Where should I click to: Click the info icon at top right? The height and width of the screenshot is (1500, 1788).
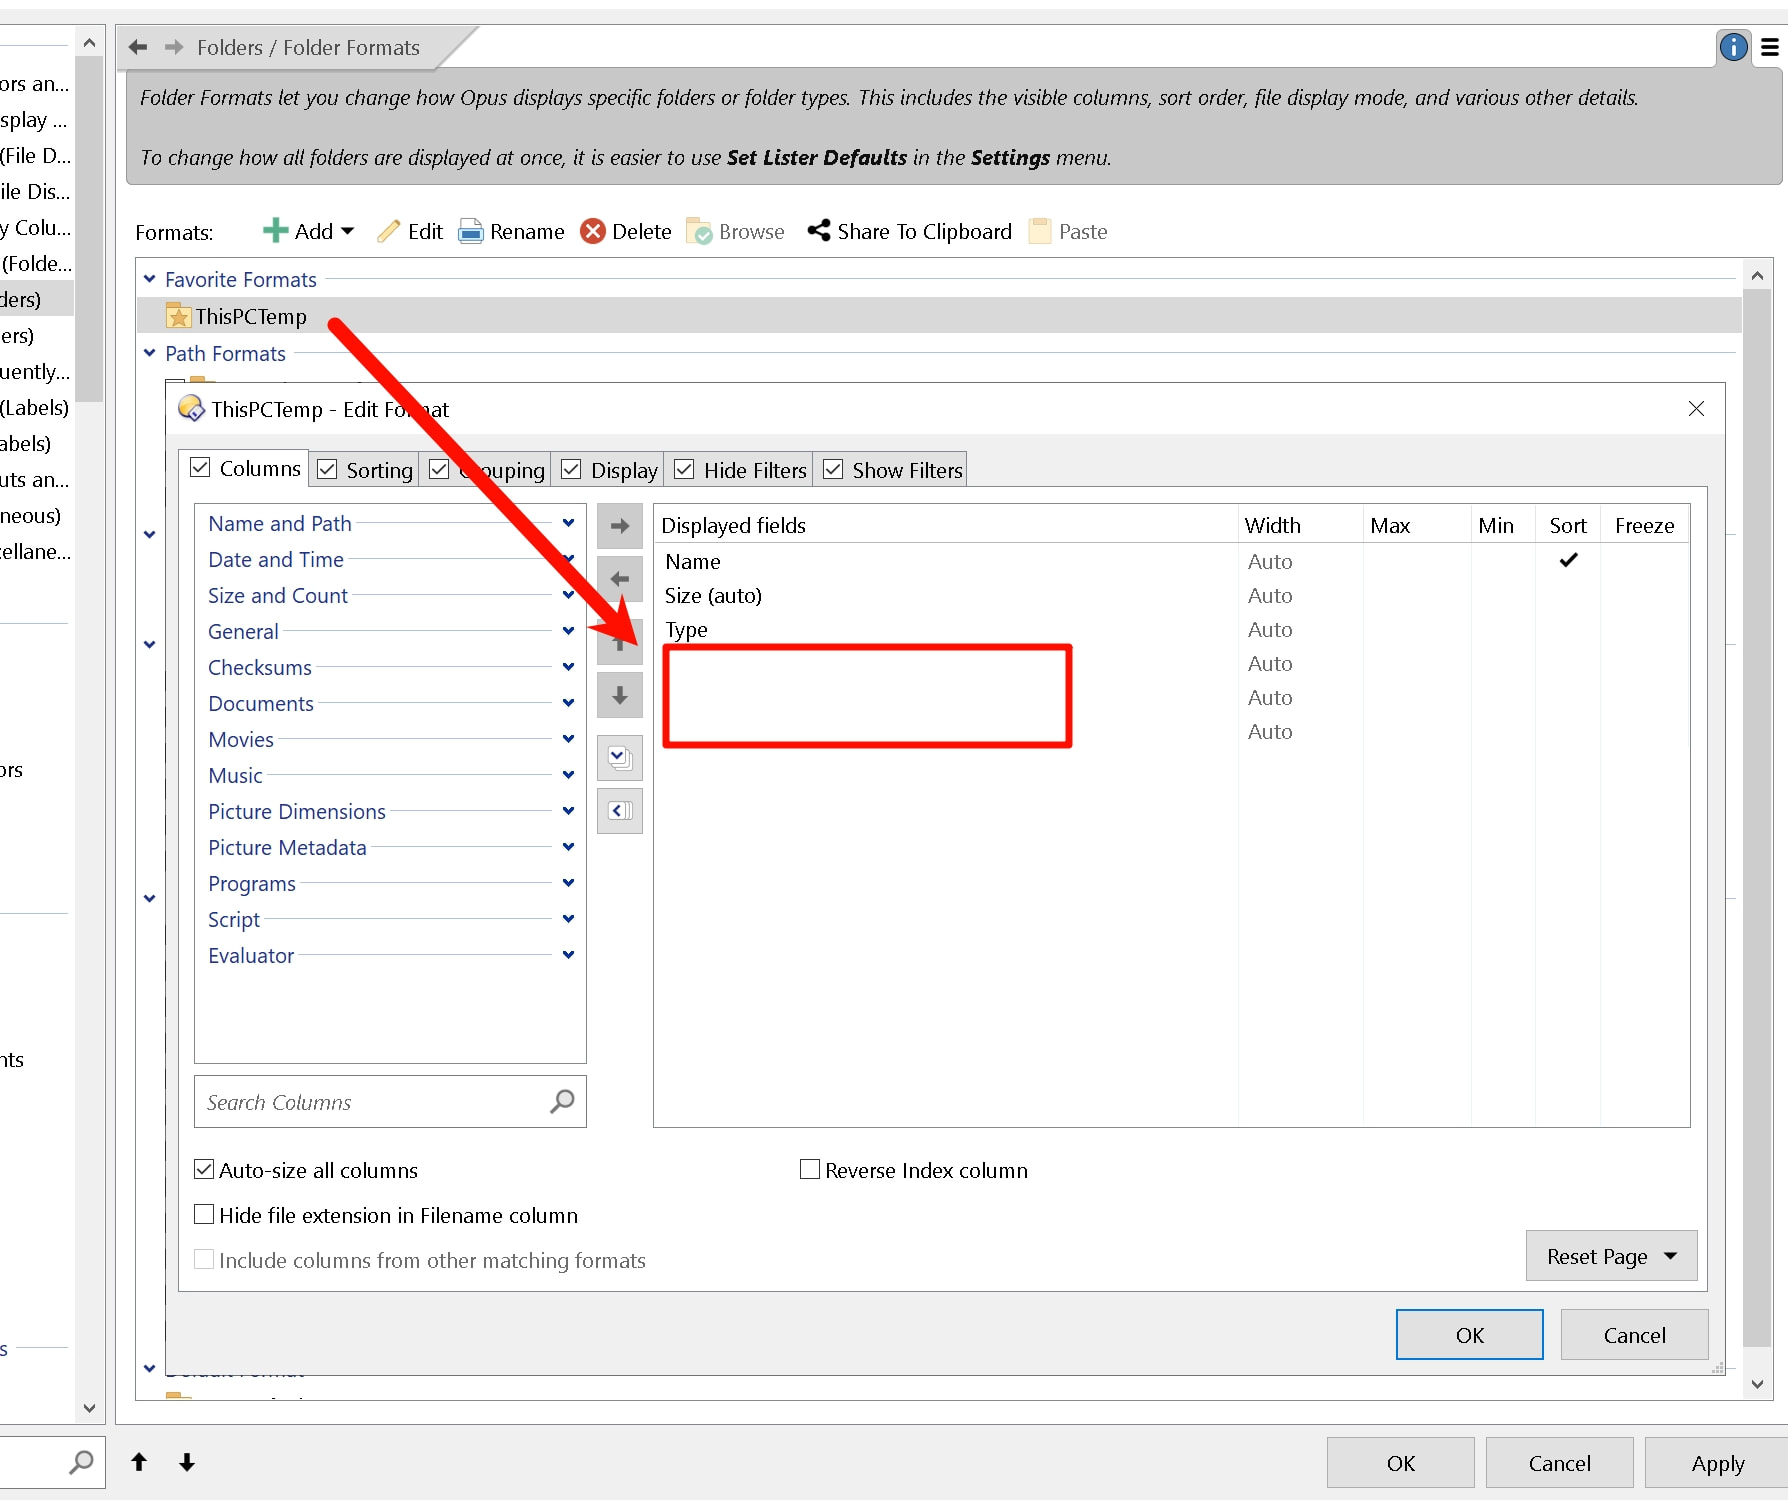[x=1733, y=47]
